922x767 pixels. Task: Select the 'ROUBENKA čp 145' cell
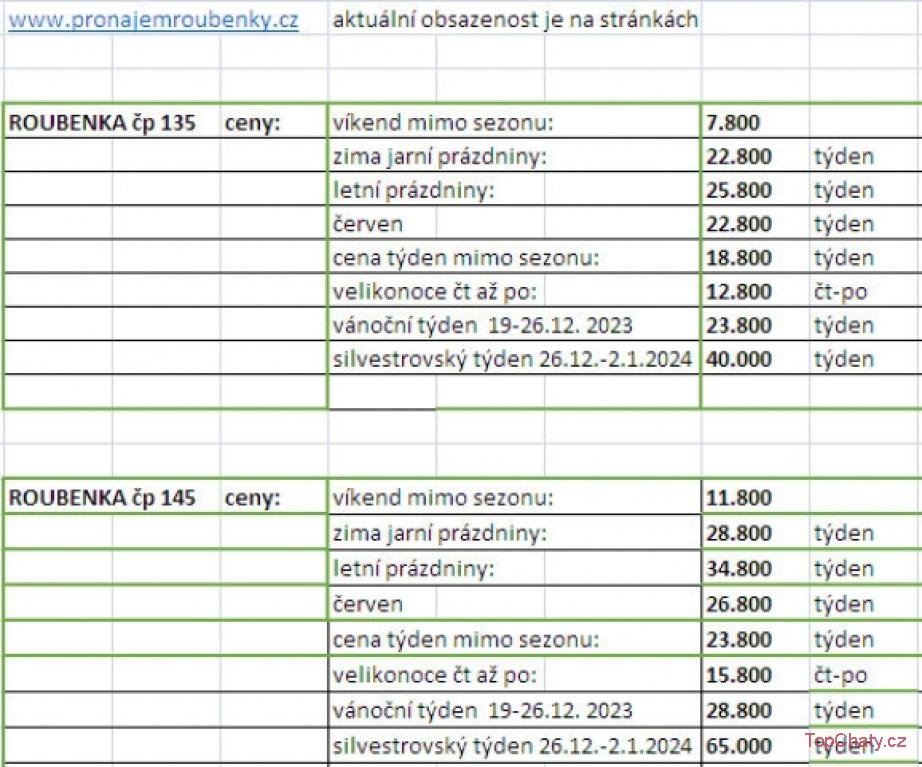tap(102, 498)
